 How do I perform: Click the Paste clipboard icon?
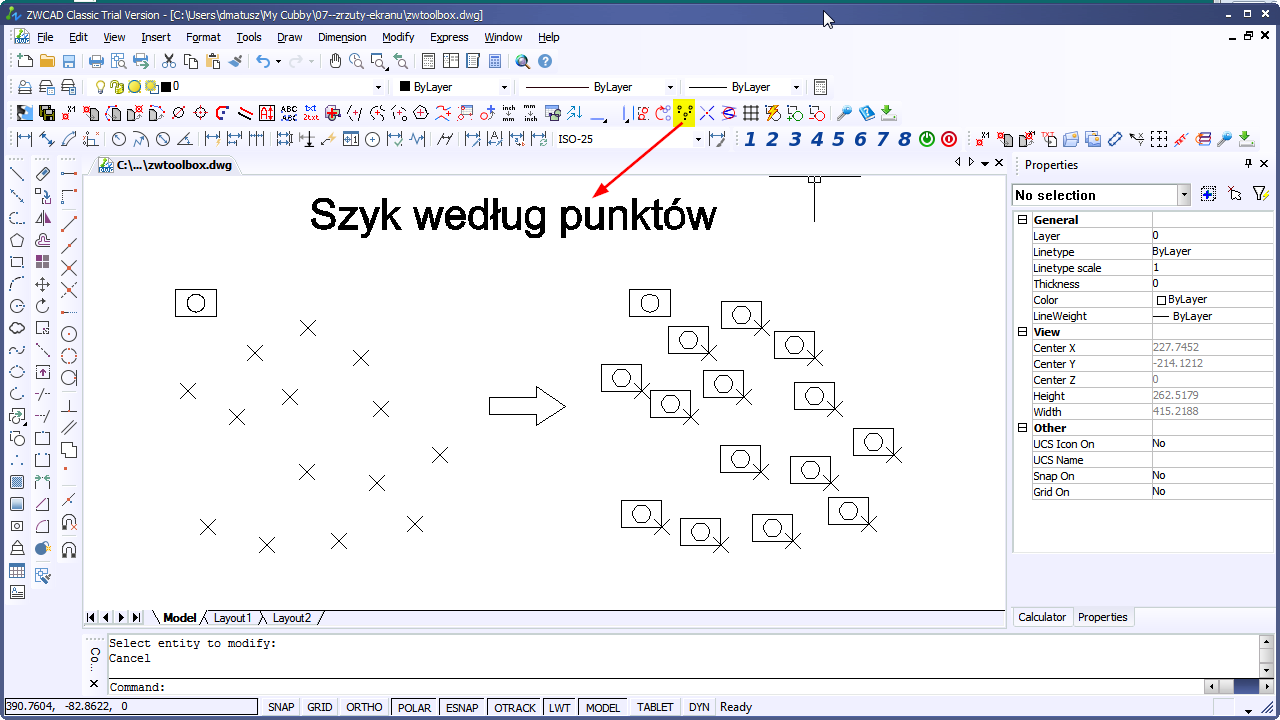[x=212, y=62]
